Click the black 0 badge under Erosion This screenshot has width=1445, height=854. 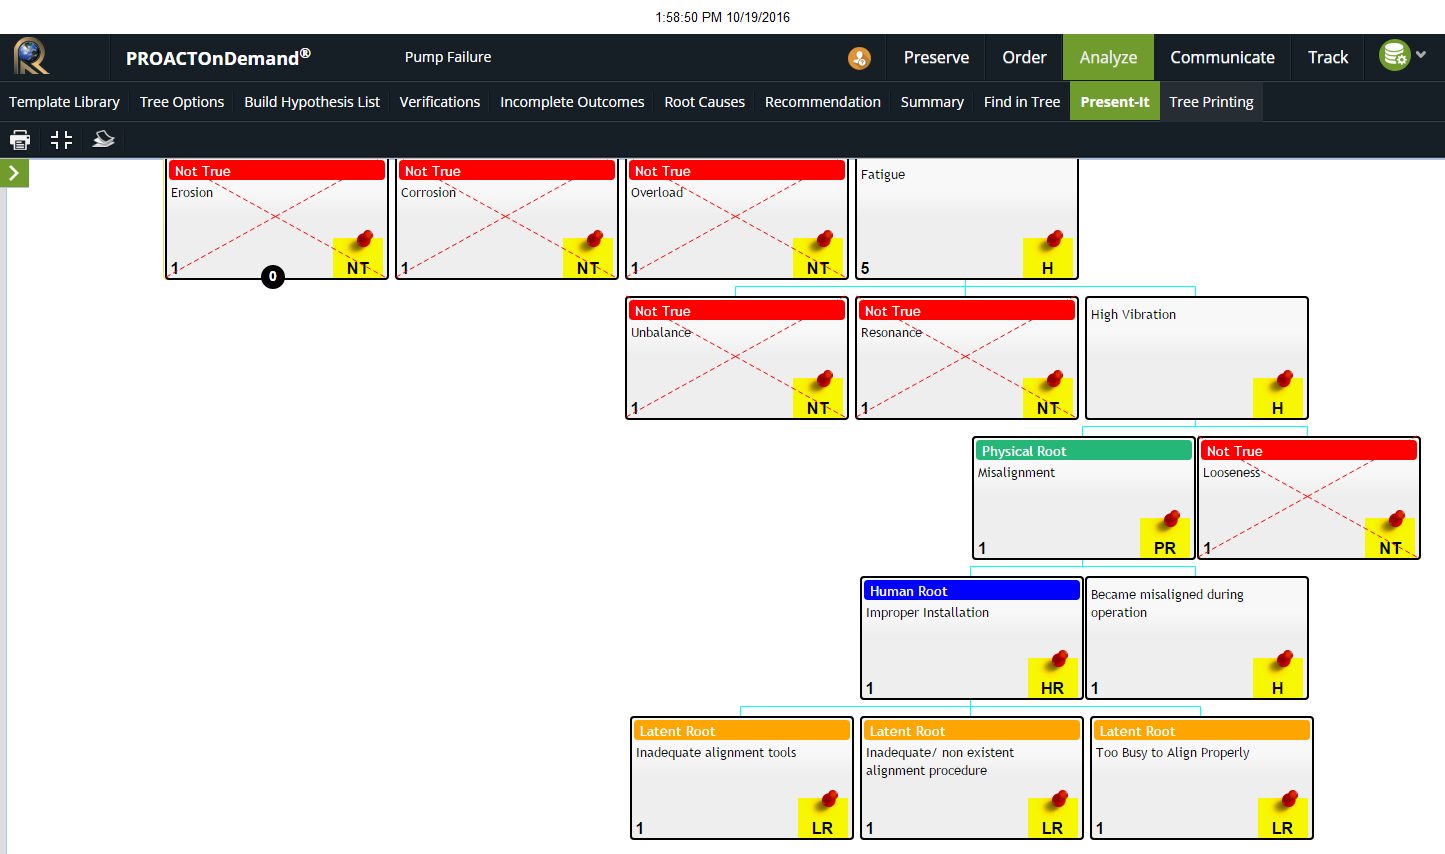point(273,276)
